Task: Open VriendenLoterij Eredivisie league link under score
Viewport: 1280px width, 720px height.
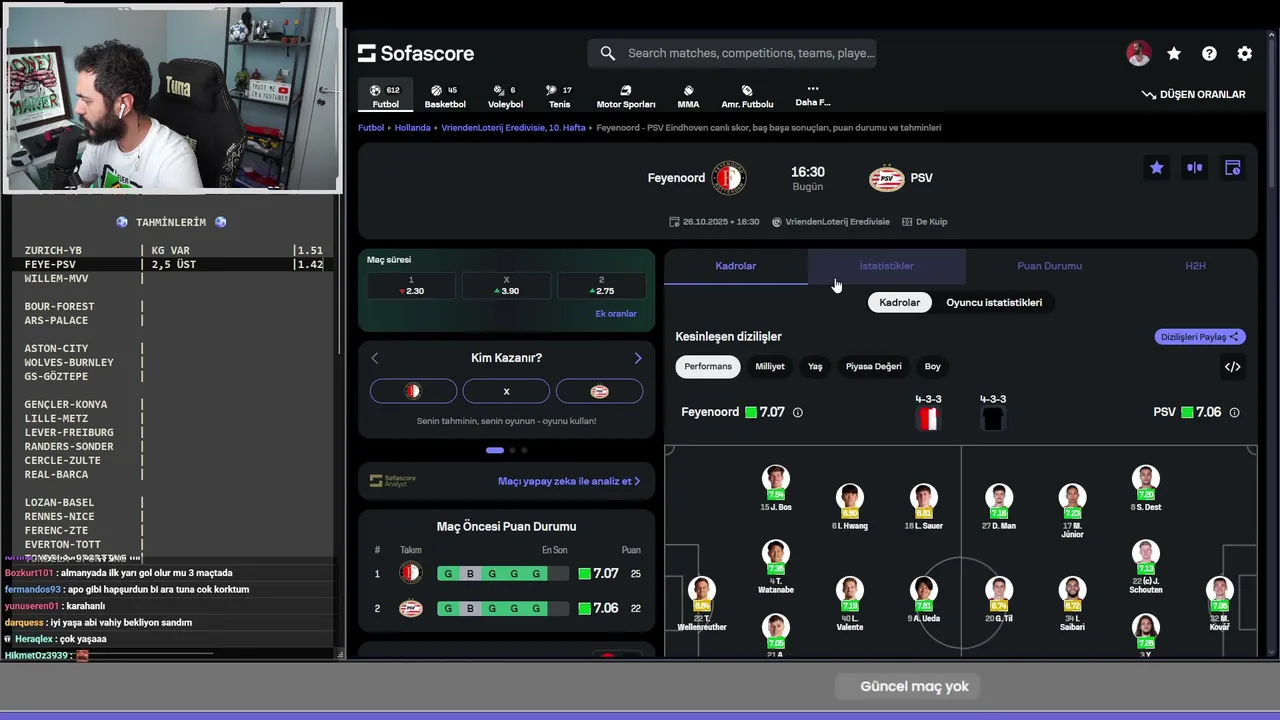Action: 831,222
